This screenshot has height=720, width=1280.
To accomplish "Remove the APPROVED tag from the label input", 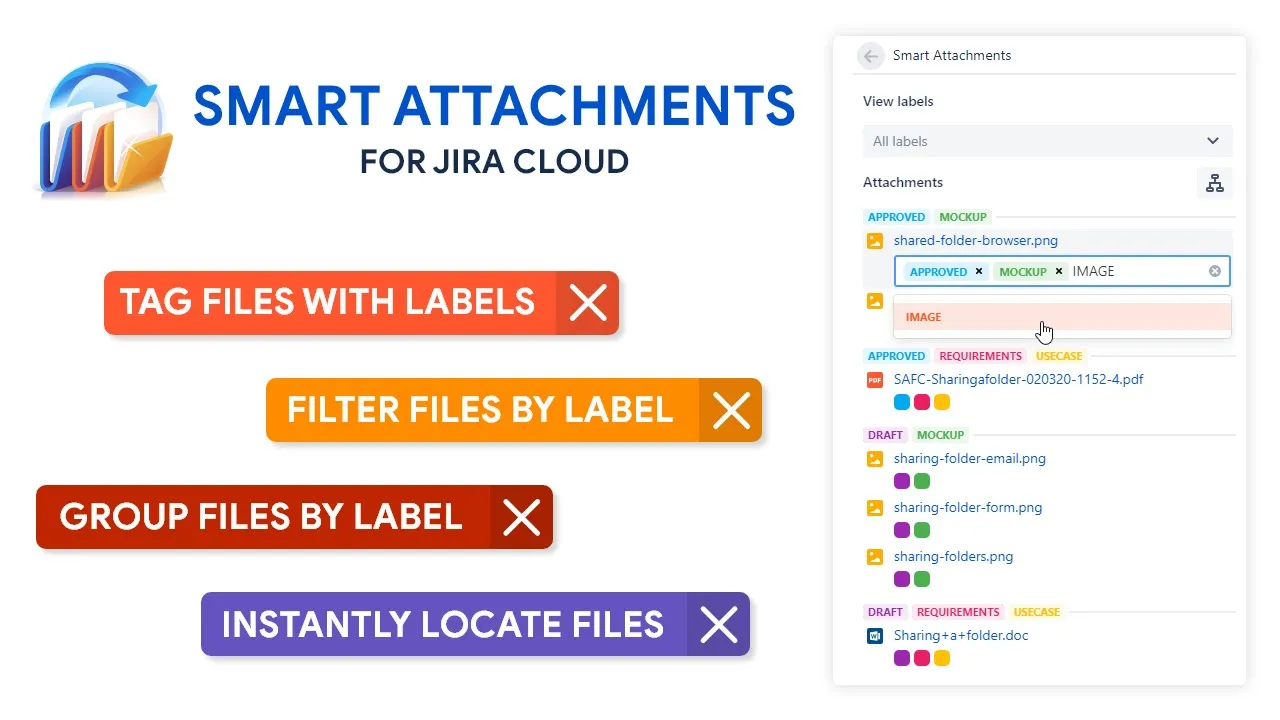I will point(979,271).
